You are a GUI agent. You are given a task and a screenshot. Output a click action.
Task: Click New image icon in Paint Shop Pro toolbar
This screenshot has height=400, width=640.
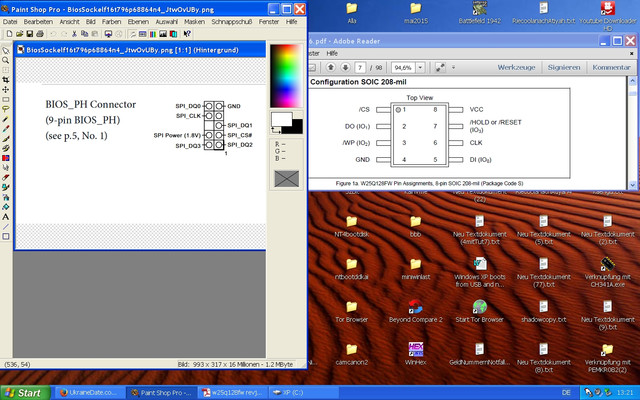click(x=9, y=34)
